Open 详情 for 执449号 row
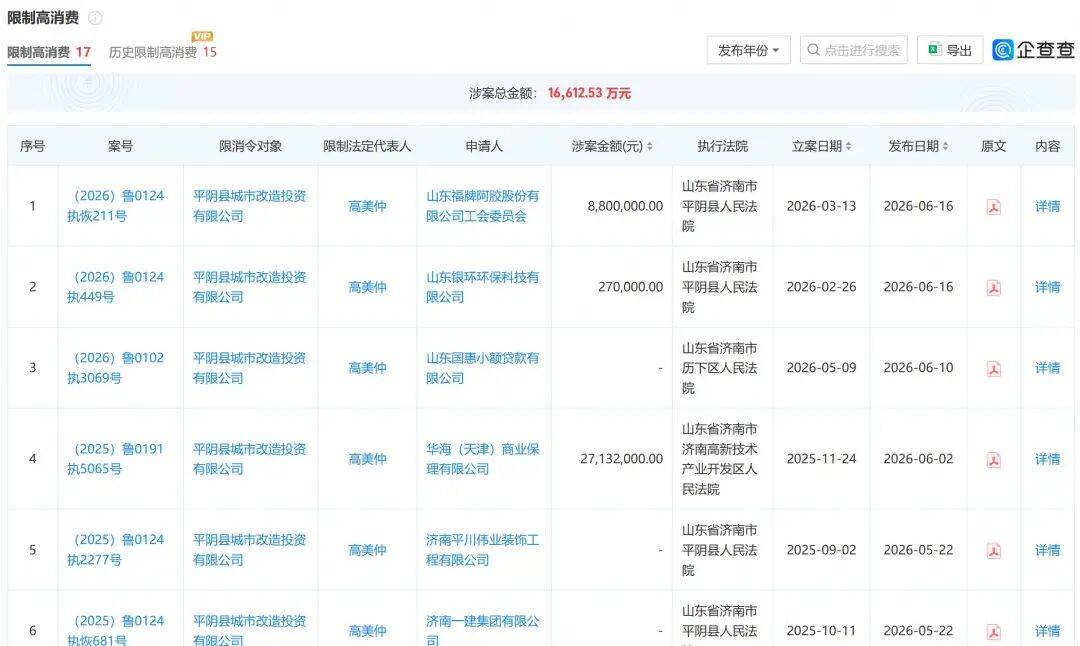The width and height of the screenshot is (1080, 646). pos(1047,287)
